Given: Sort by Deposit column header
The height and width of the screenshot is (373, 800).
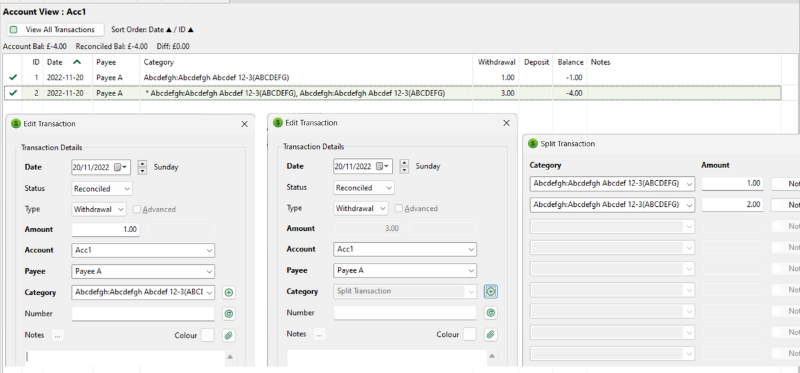Looking at the screenshot, I should click(x=536, y=62).
